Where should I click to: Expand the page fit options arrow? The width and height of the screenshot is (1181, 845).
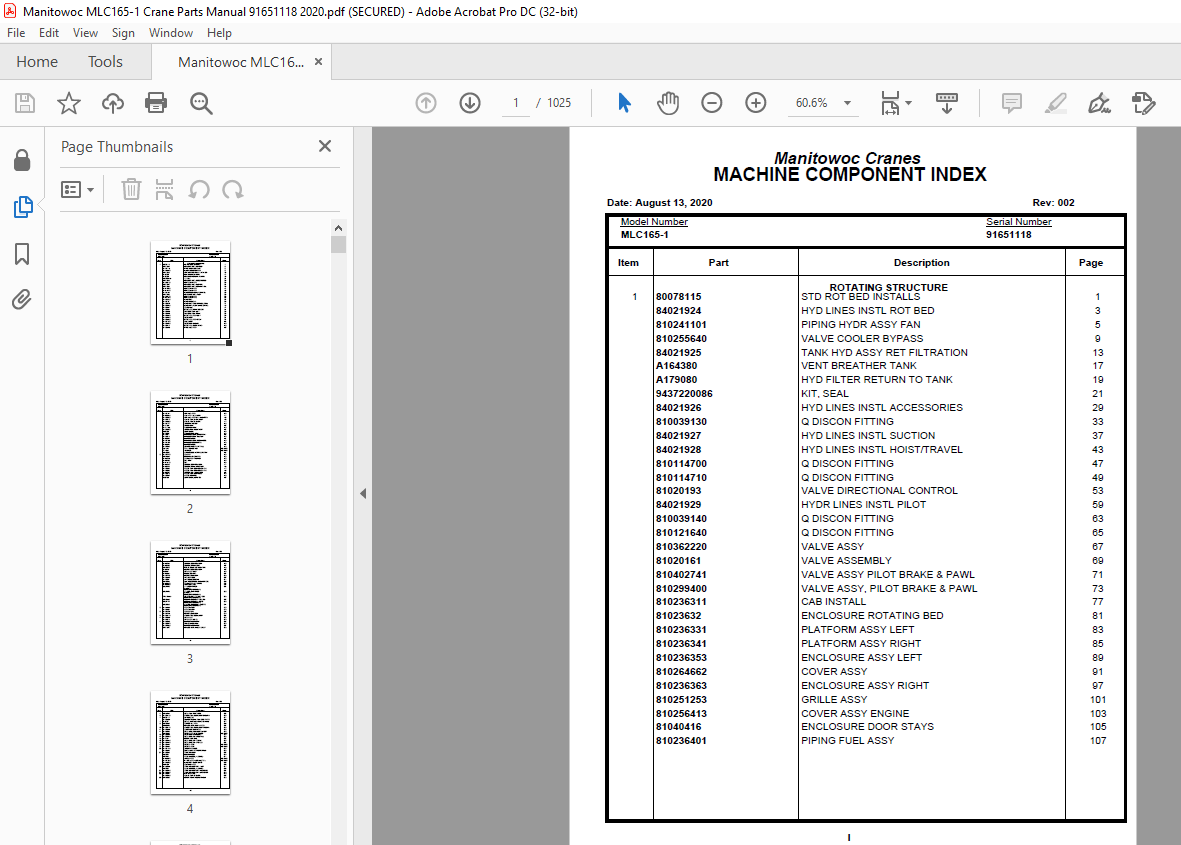[908, 103]
